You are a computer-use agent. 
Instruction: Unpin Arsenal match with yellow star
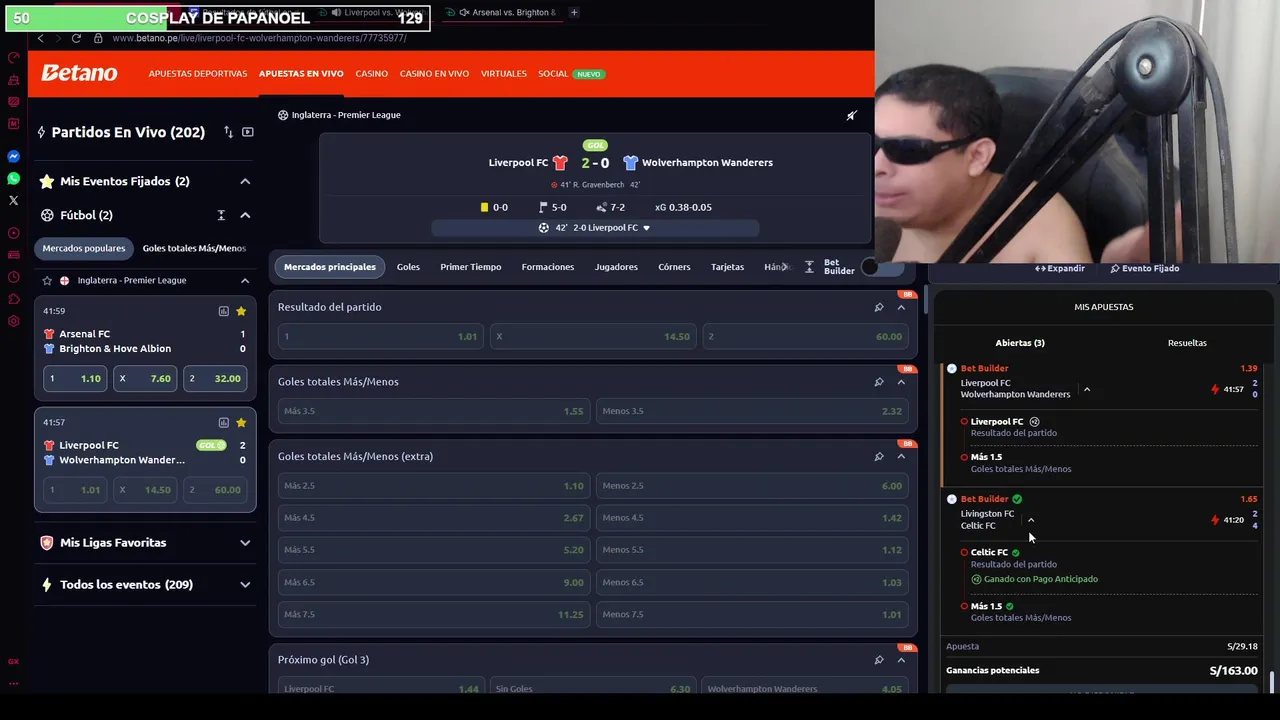[241, 311]
